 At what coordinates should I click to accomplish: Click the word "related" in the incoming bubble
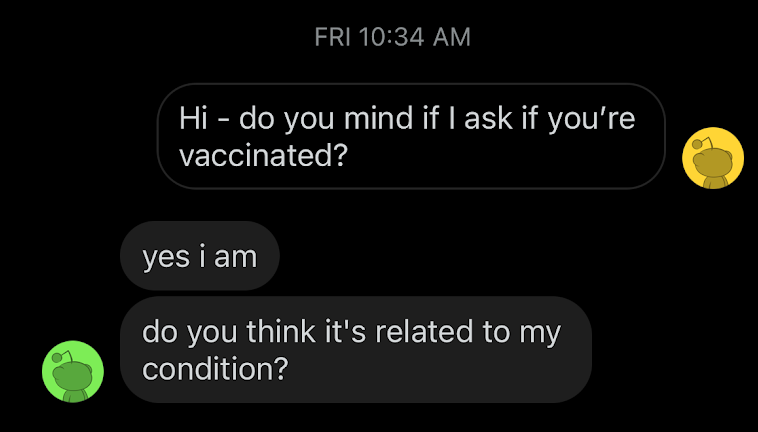click(423, 331)
